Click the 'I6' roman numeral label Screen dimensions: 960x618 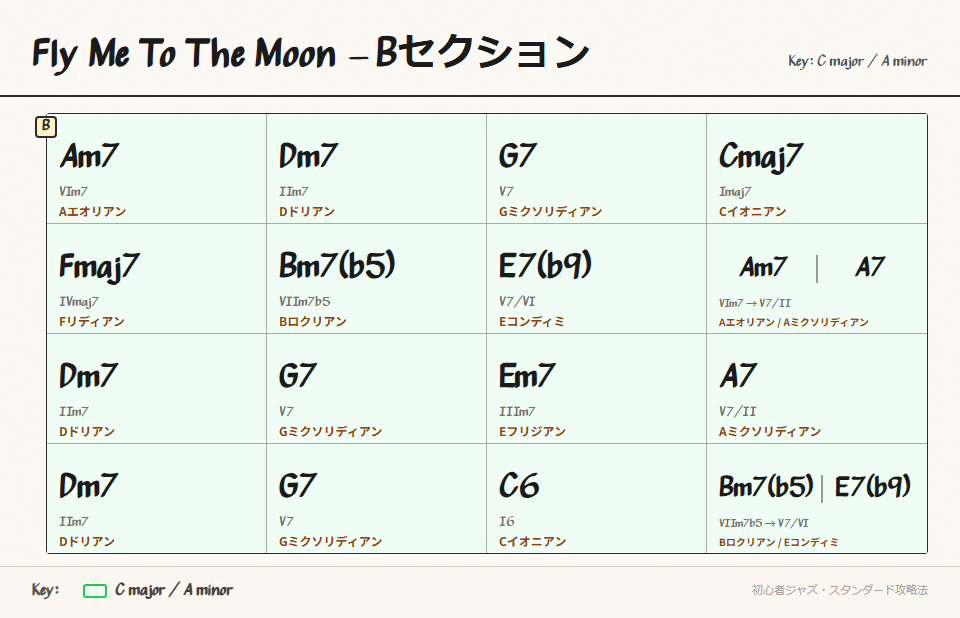(507, 521)
